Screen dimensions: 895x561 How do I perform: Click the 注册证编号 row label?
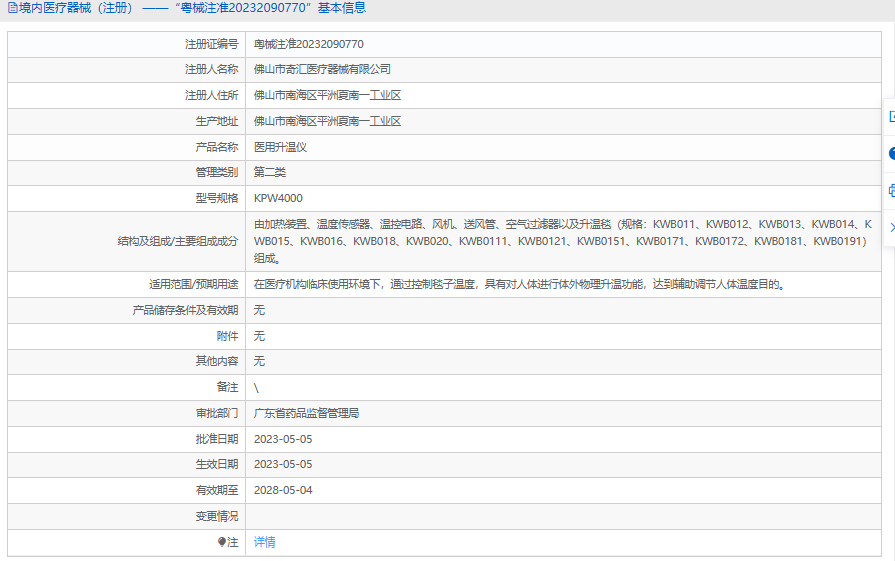coord(211,44)
